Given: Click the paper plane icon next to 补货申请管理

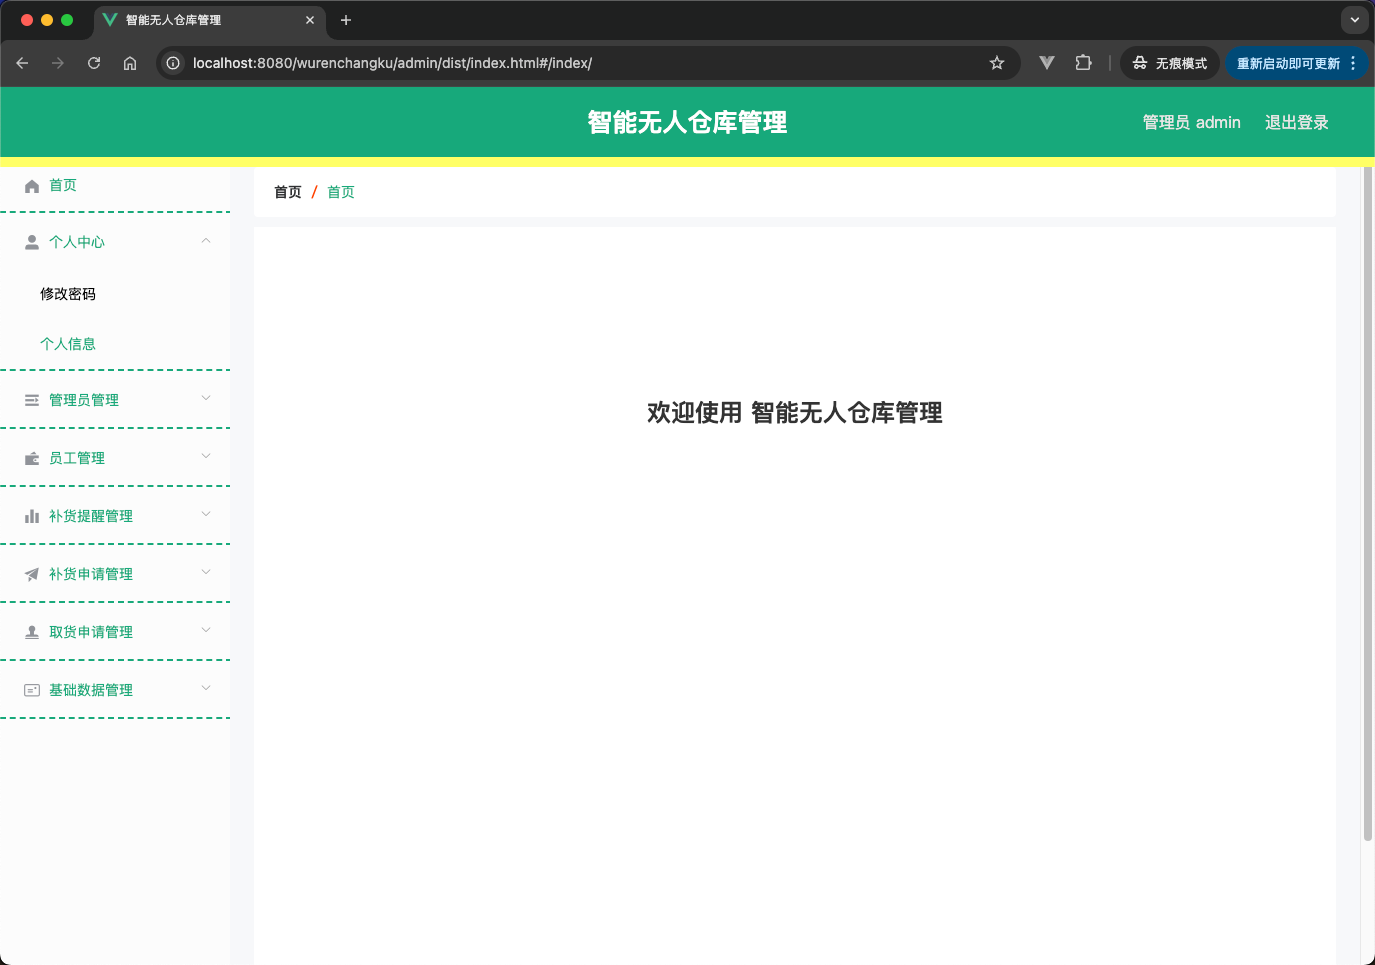Looking at the screenshot, I should coord(32,574).
